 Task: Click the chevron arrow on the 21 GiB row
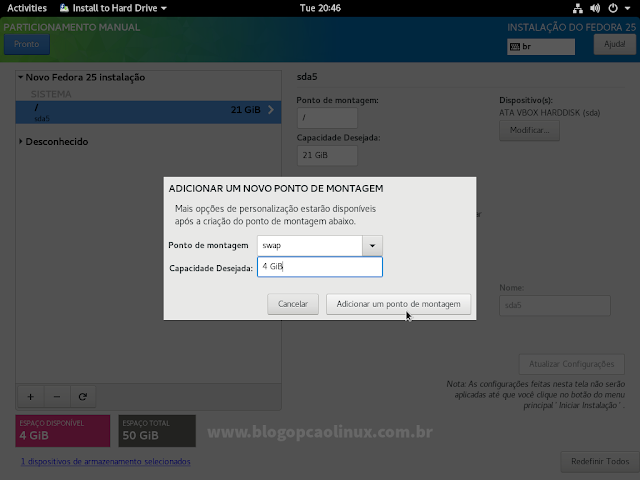pos(271,109)
